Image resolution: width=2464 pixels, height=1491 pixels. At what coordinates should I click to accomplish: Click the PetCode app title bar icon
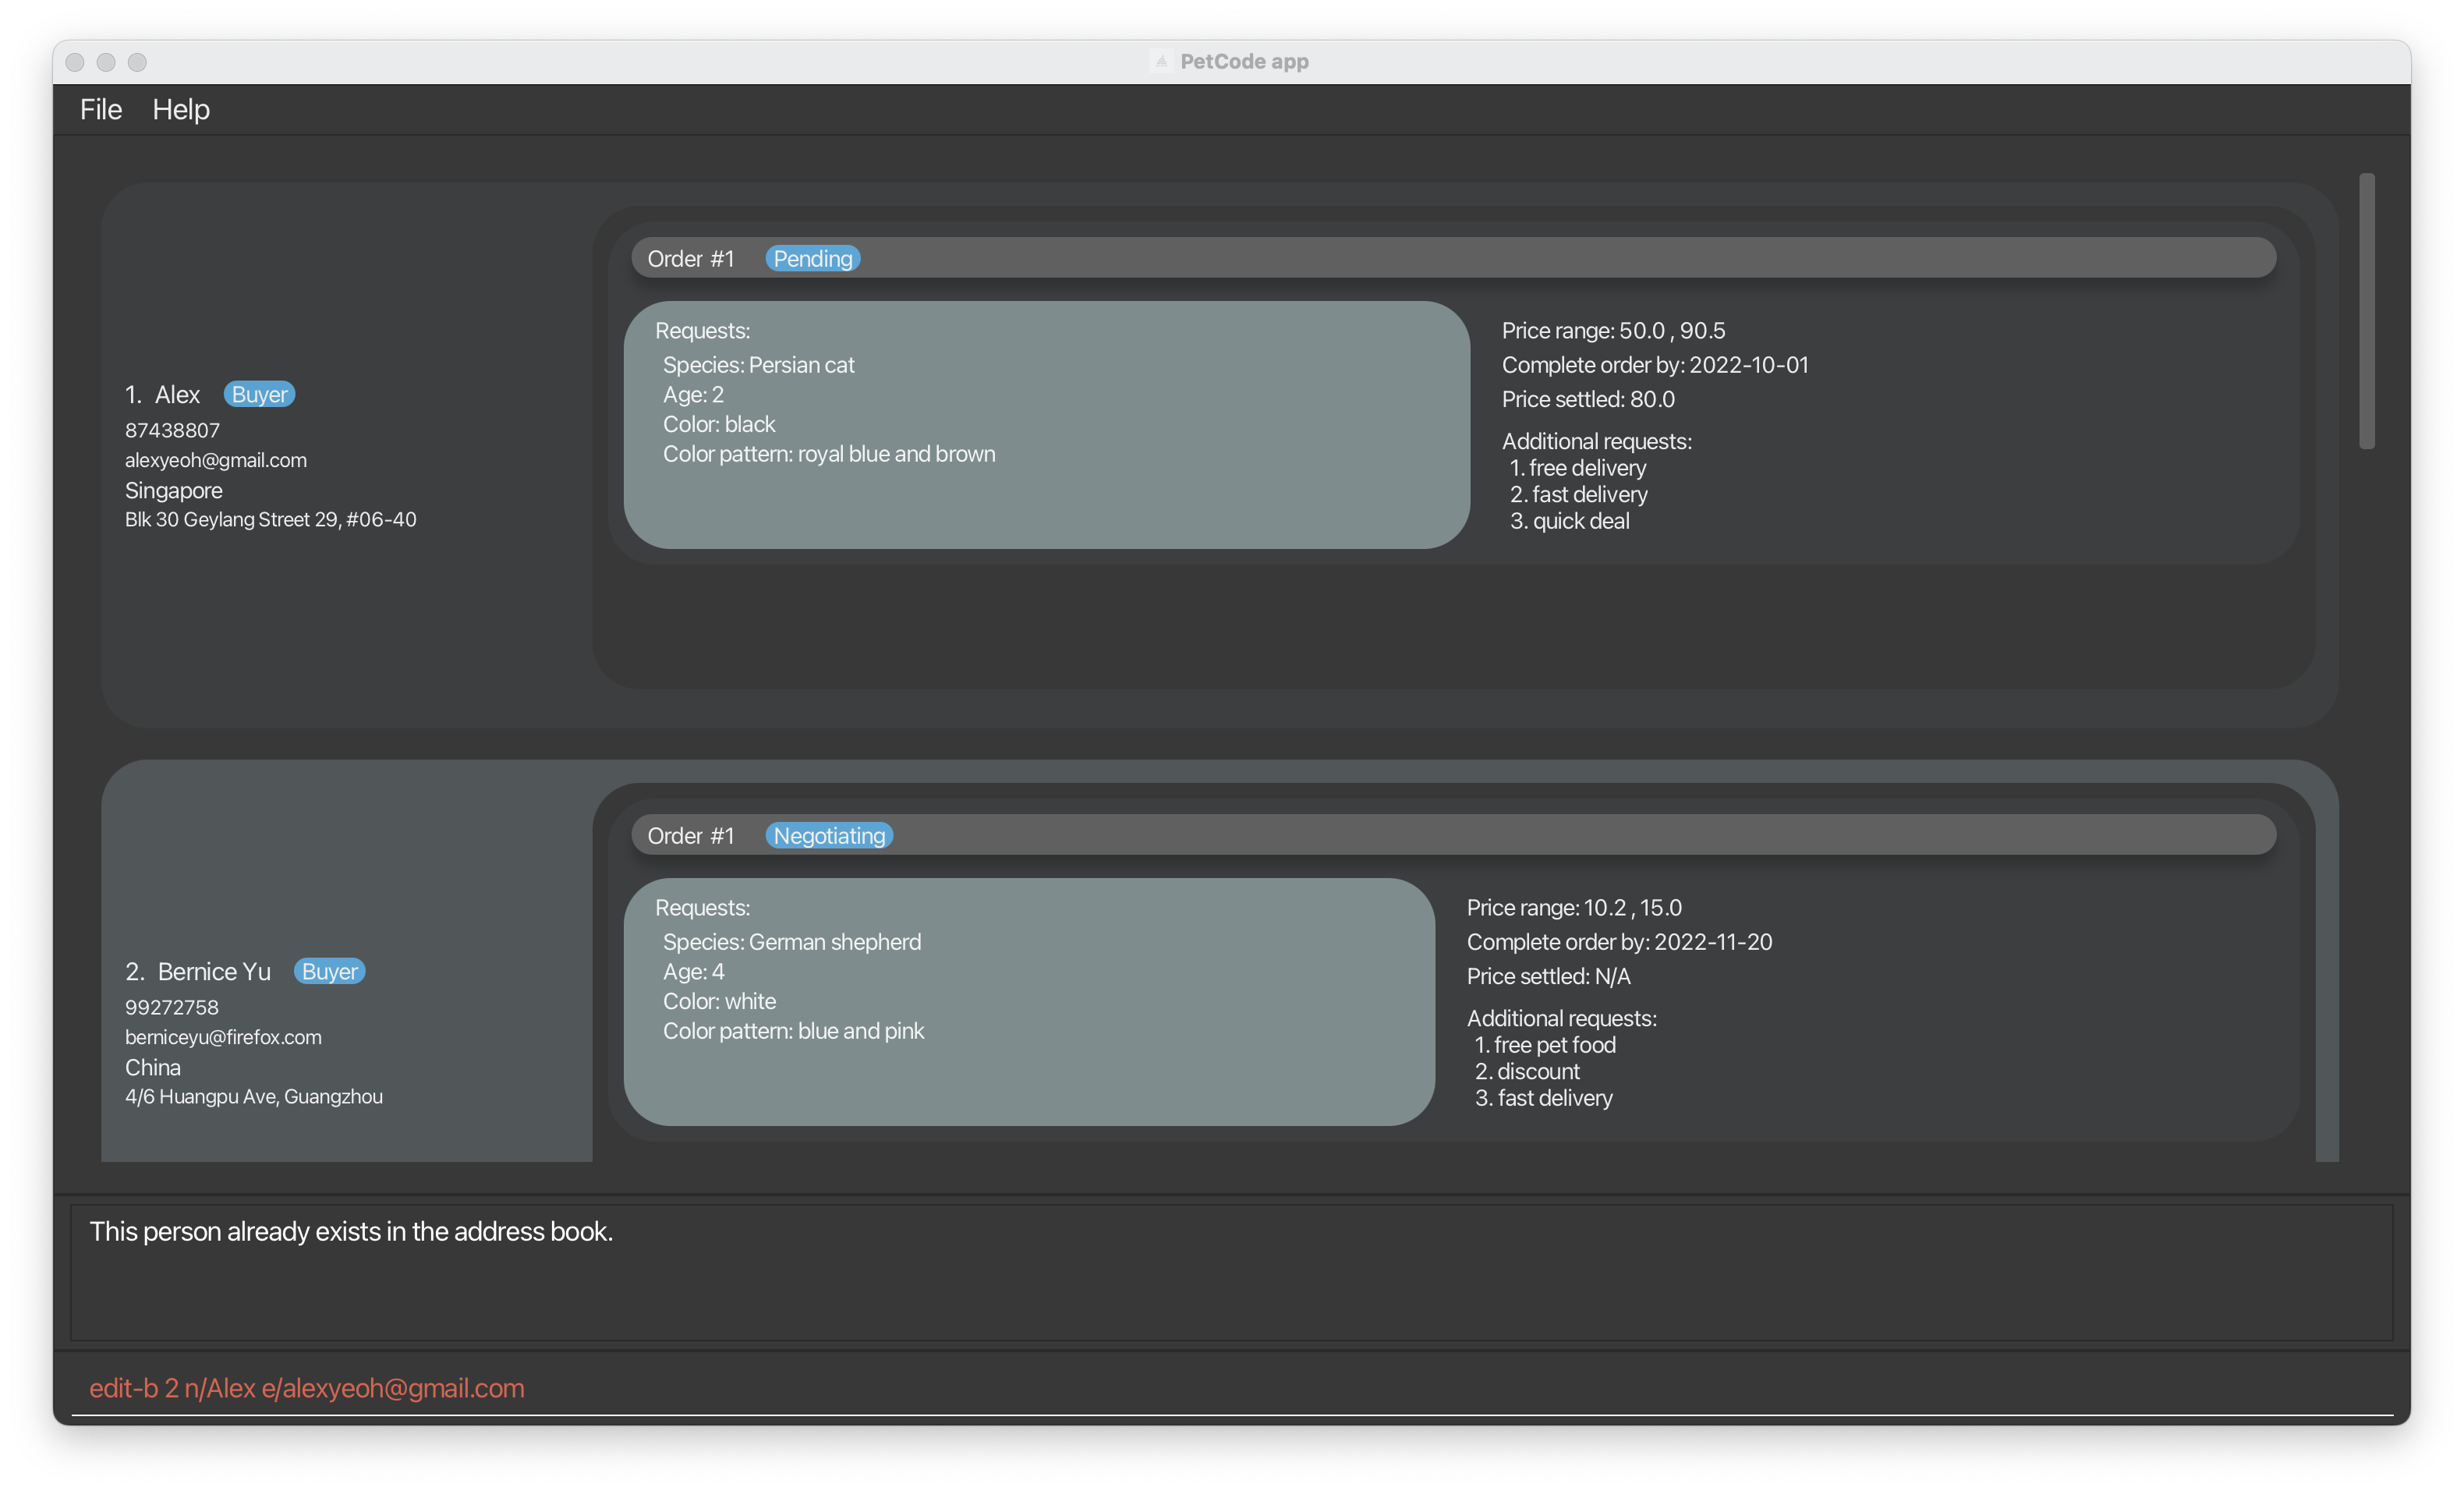(1161, 62)
